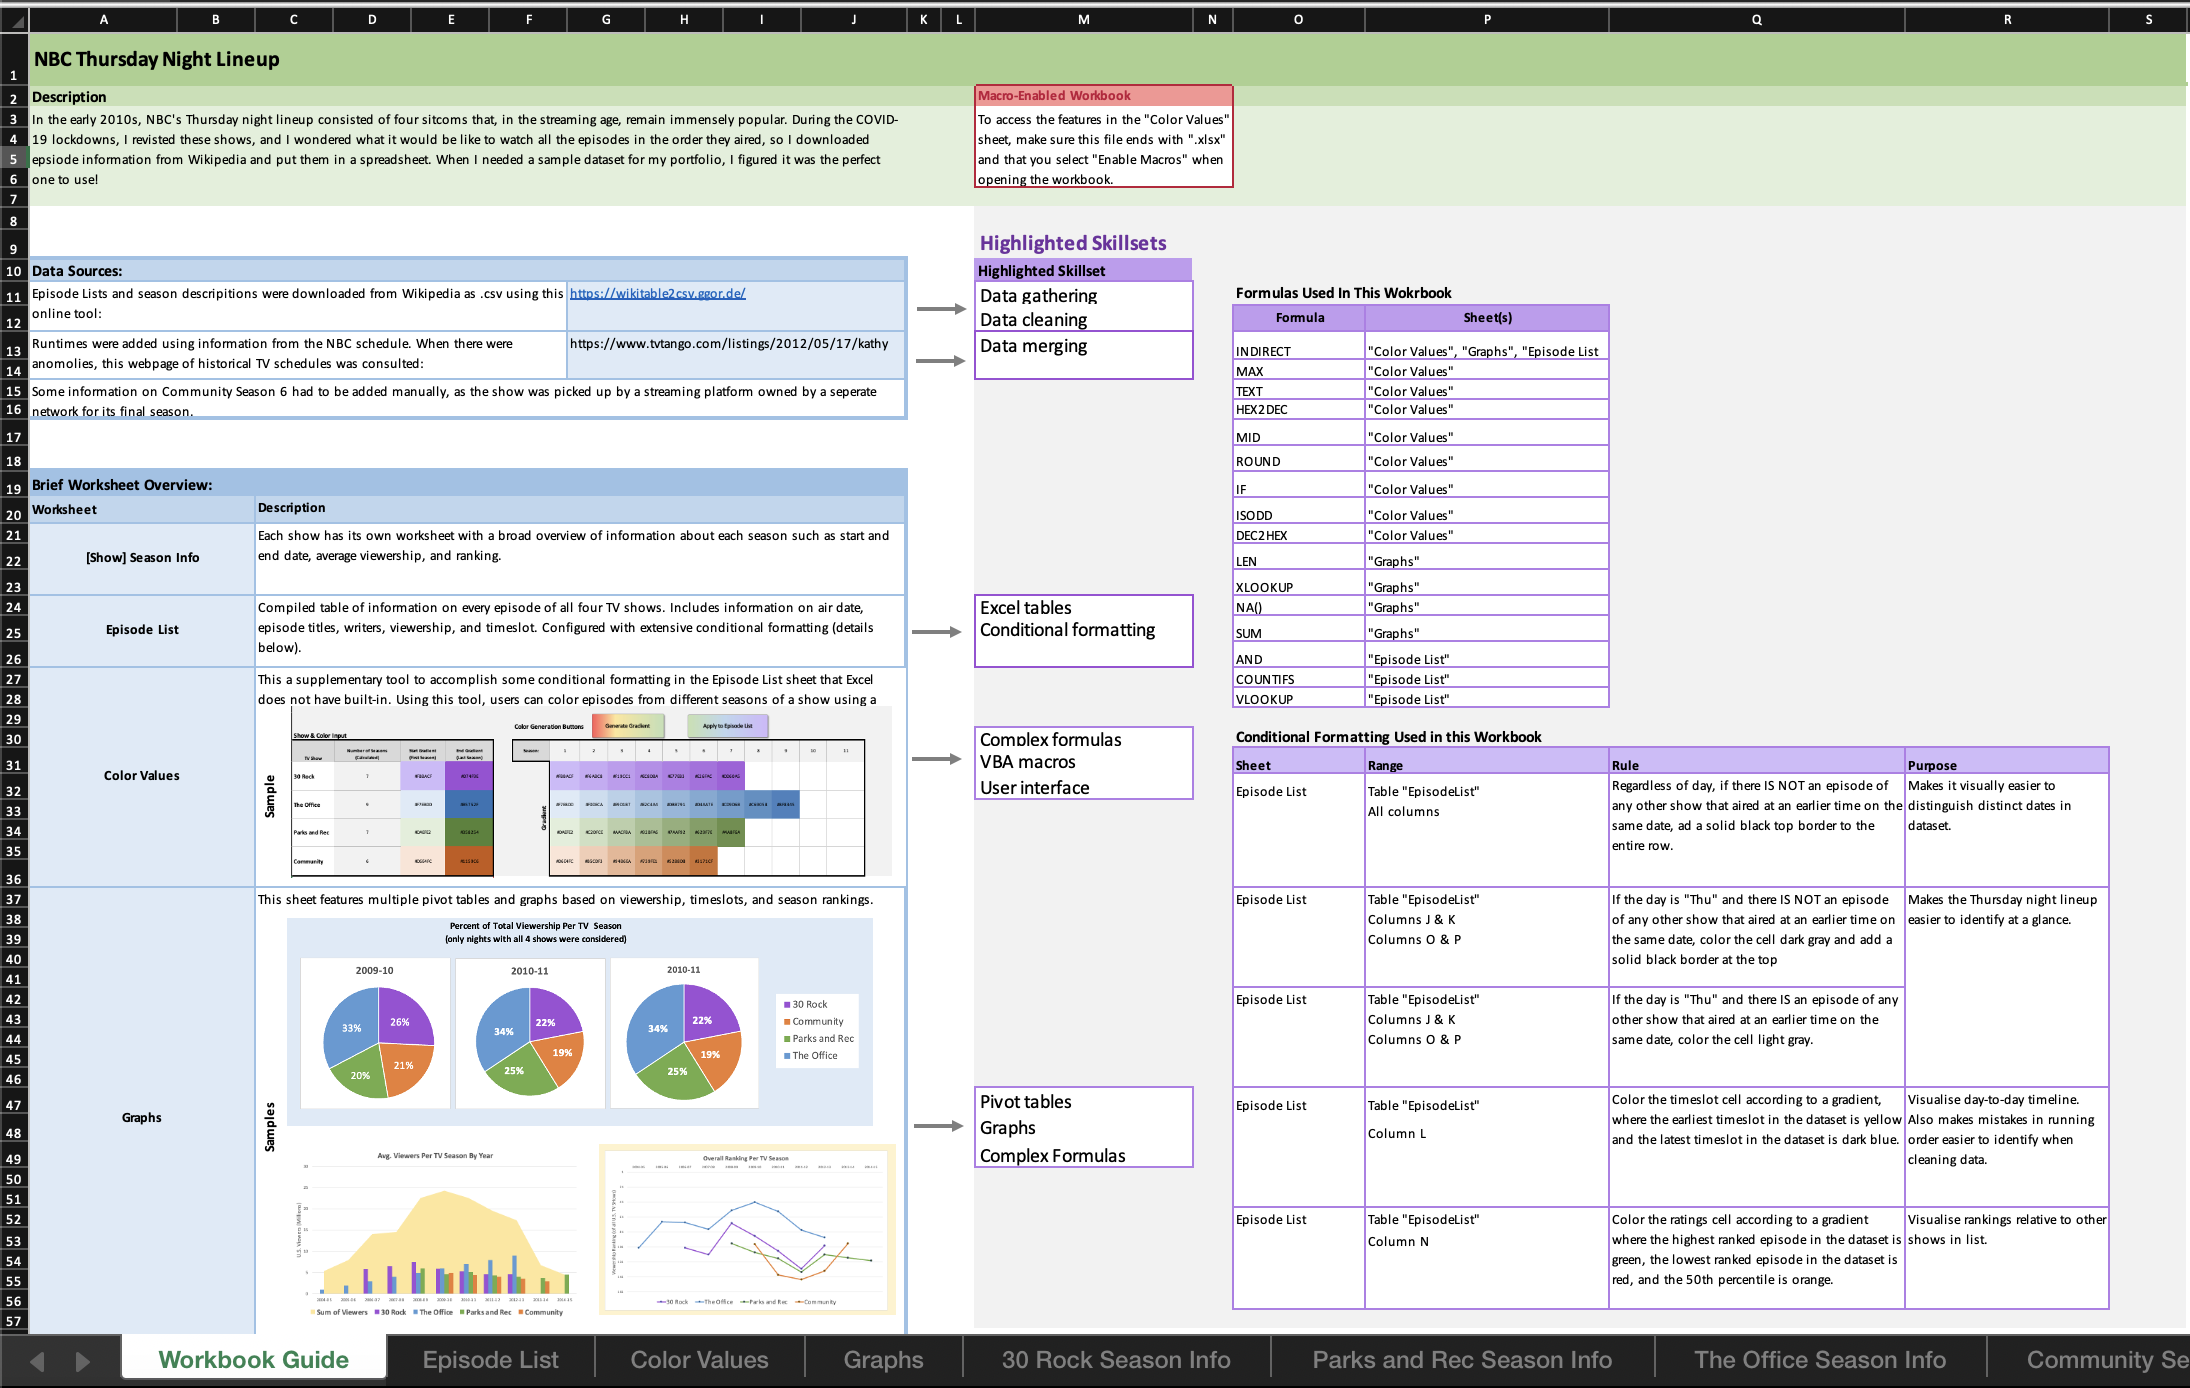Click arrow pointing to Data merging box
Viewport: 2190px width, 1388px height.
pos(940,360)
